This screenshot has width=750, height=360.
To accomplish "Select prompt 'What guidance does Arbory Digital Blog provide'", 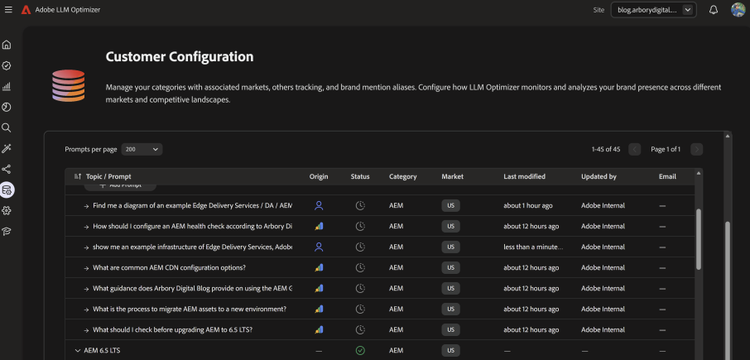I will [x=192, y=288].
